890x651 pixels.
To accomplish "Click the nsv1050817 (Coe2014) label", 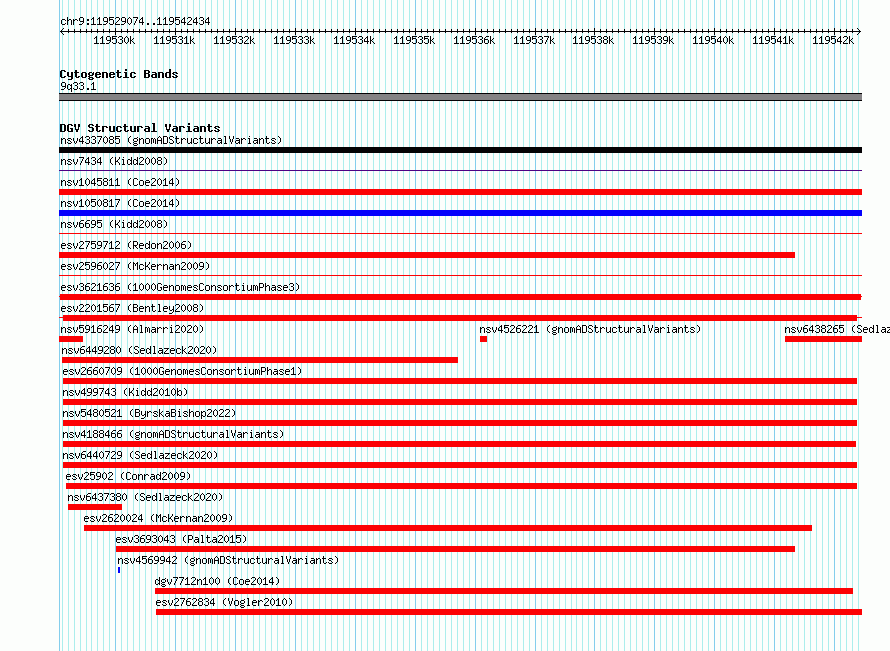I will click(x=120, y=203).
